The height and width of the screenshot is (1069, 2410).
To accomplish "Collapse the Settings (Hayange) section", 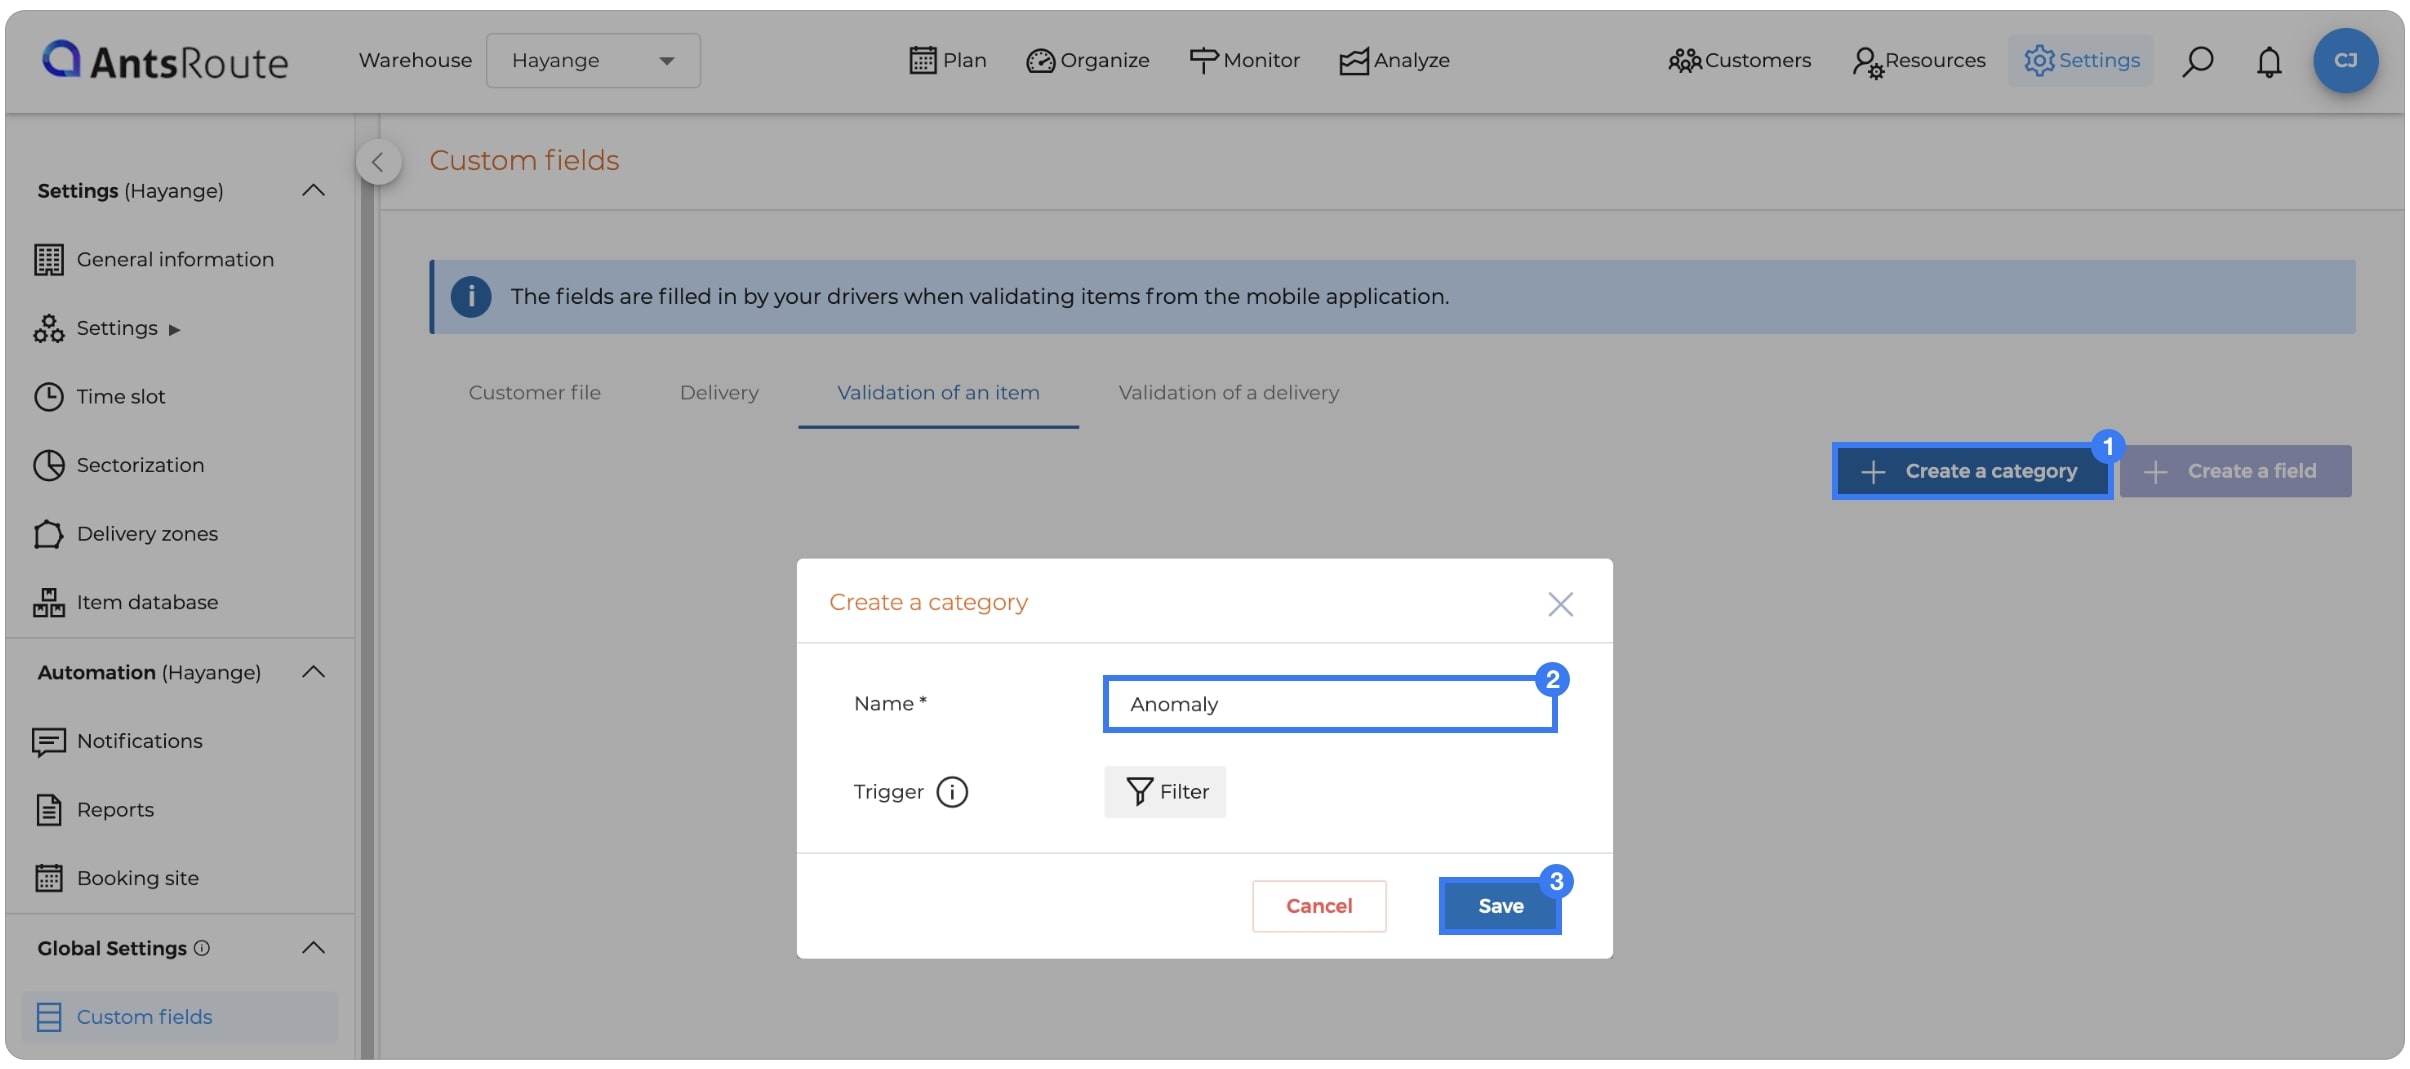I will pyautogui.click(x=313, y=190).
